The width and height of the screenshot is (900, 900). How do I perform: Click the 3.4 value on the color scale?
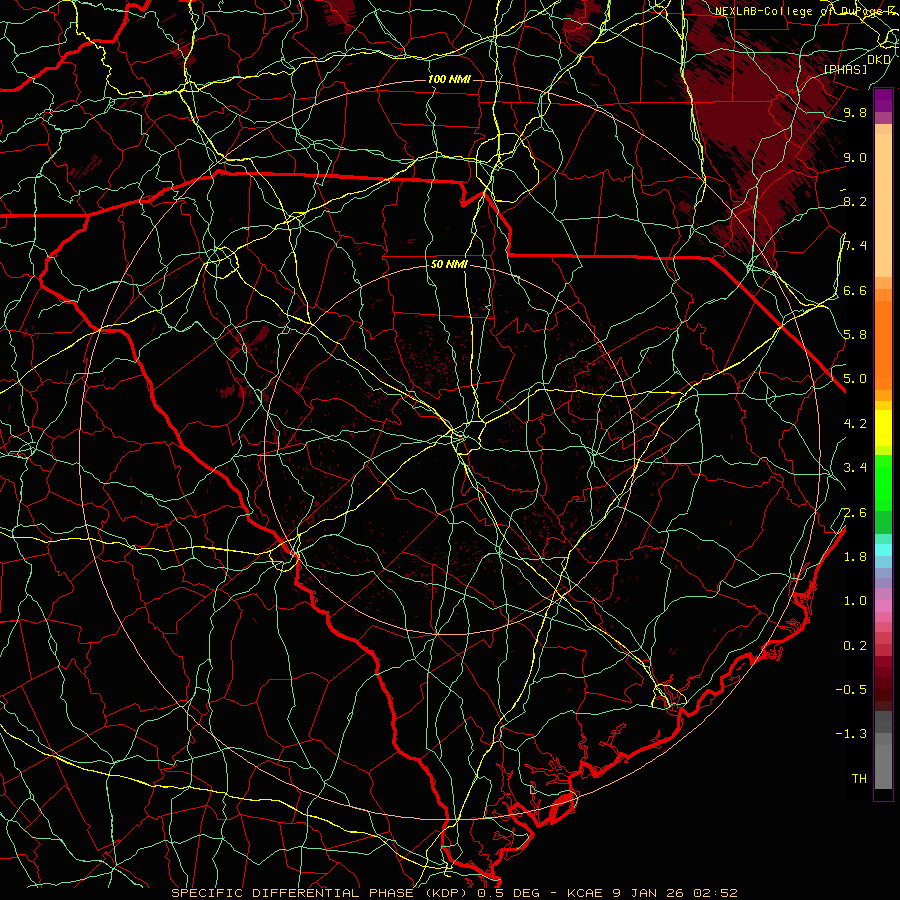855,467
